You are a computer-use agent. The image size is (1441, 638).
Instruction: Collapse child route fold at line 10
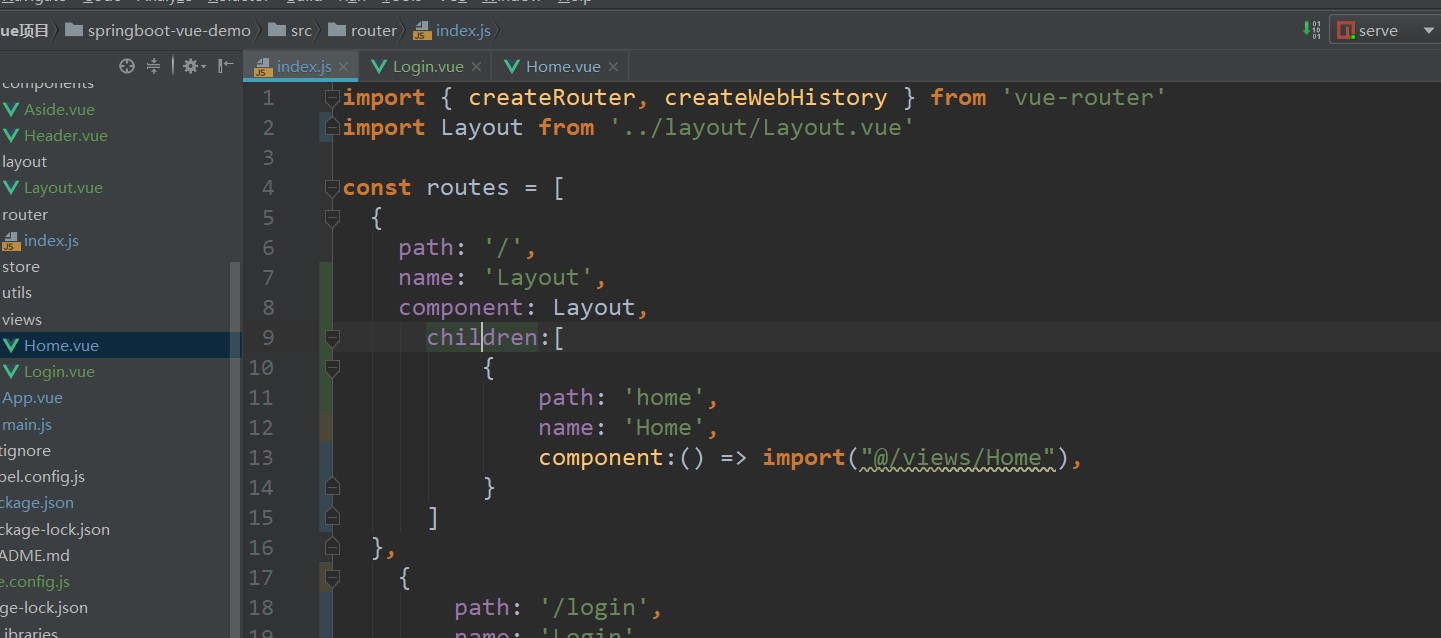pos(332,368)
